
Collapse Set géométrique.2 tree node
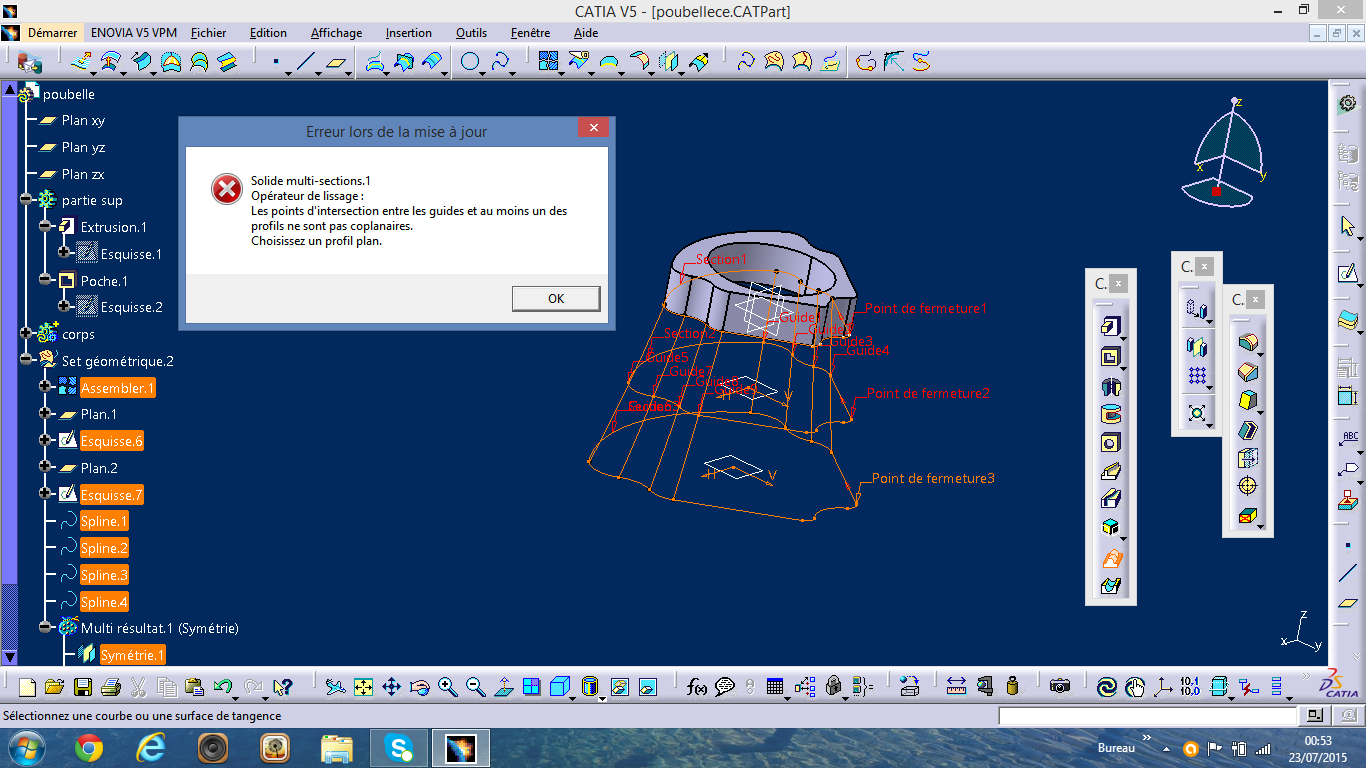point(26,360)
